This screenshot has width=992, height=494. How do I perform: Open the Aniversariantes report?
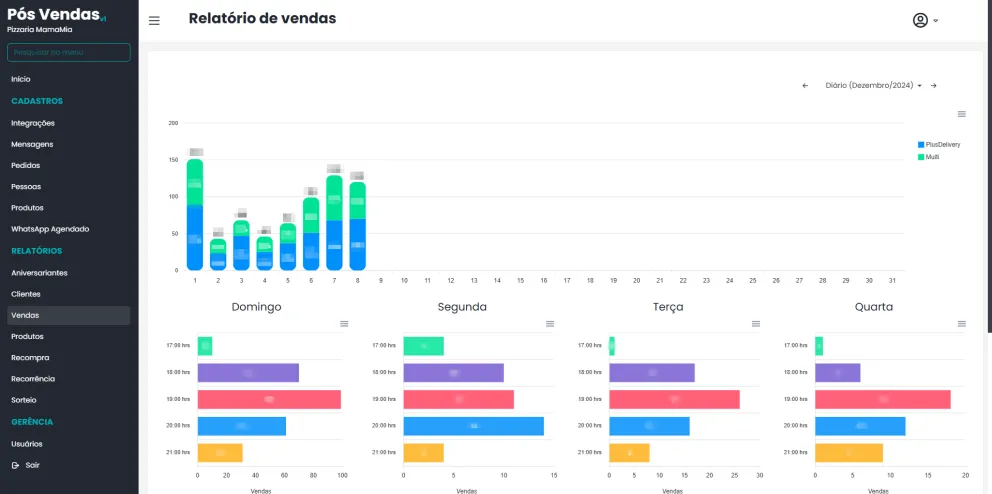[x=39, y=273]
